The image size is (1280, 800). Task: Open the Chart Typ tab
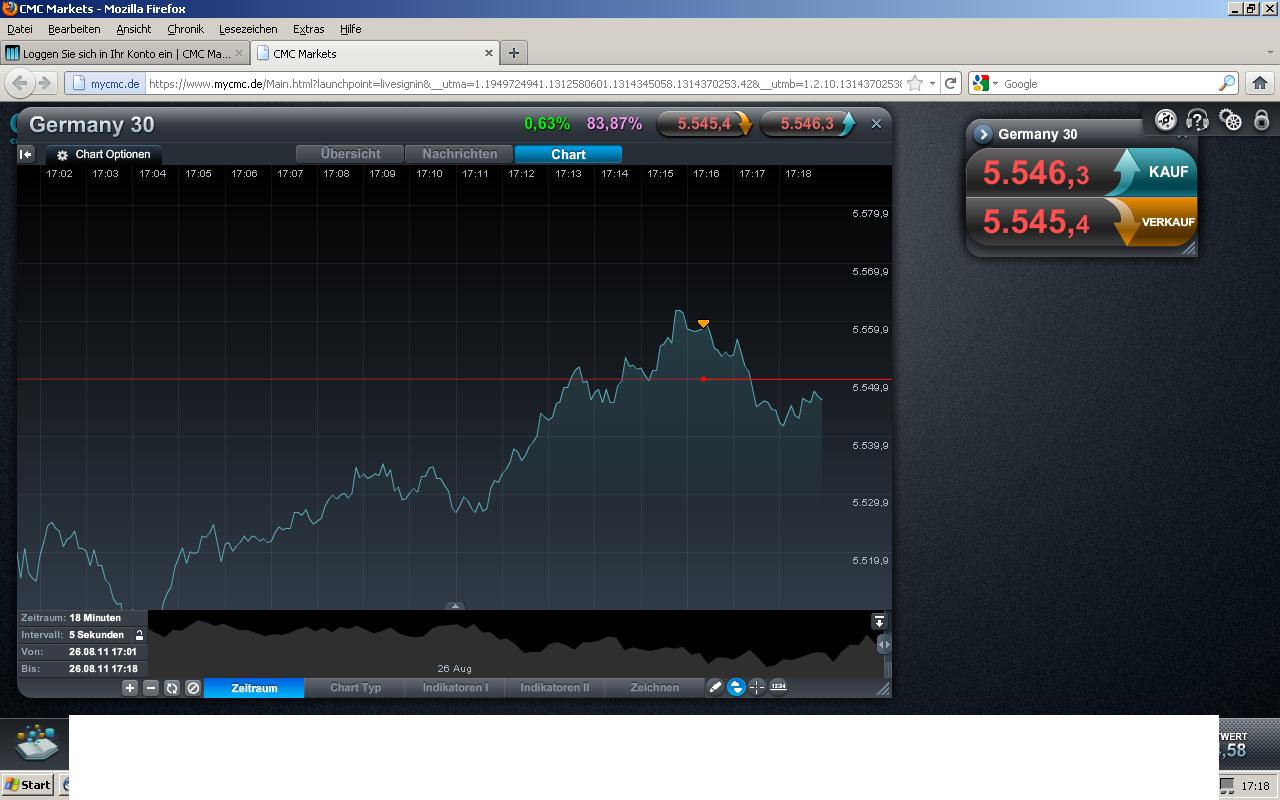355,688
